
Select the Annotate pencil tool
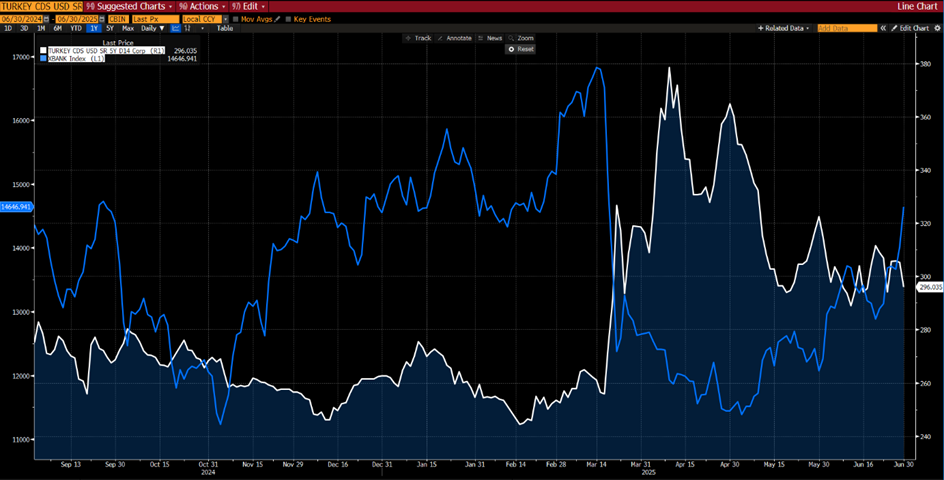click(457, 38)
